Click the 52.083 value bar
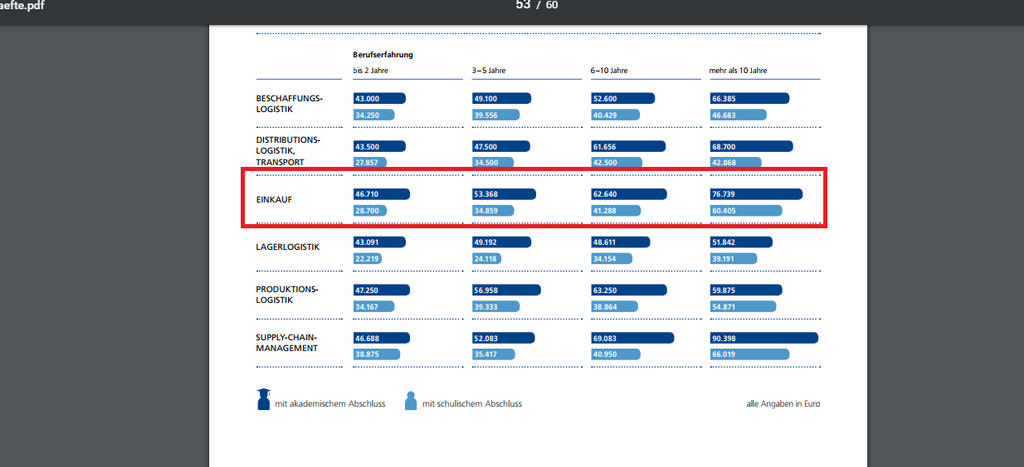This screenshot has width=1024, height=467. point(504,337)
